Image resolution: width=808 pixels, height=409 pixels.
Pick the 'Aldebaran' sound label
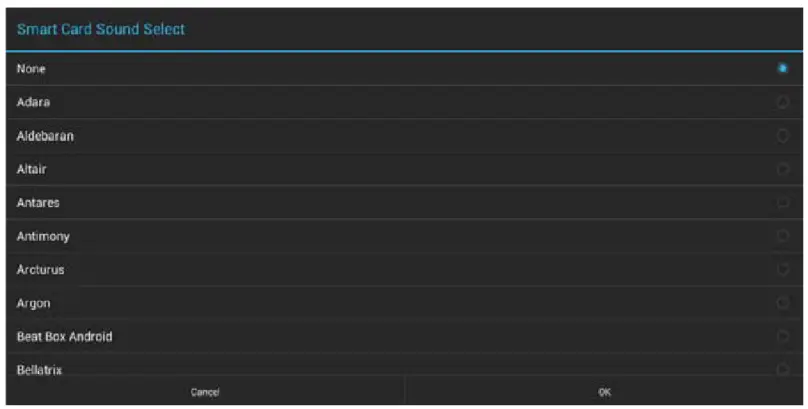[45, 136]
